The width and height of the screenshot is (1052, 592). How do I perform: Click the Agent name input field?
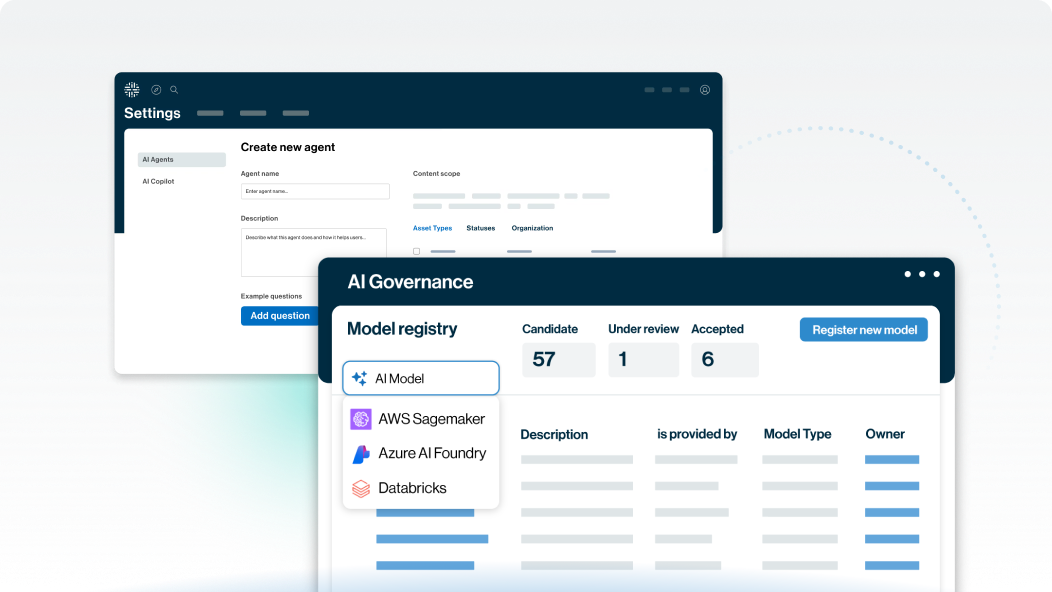click(315, 191)
